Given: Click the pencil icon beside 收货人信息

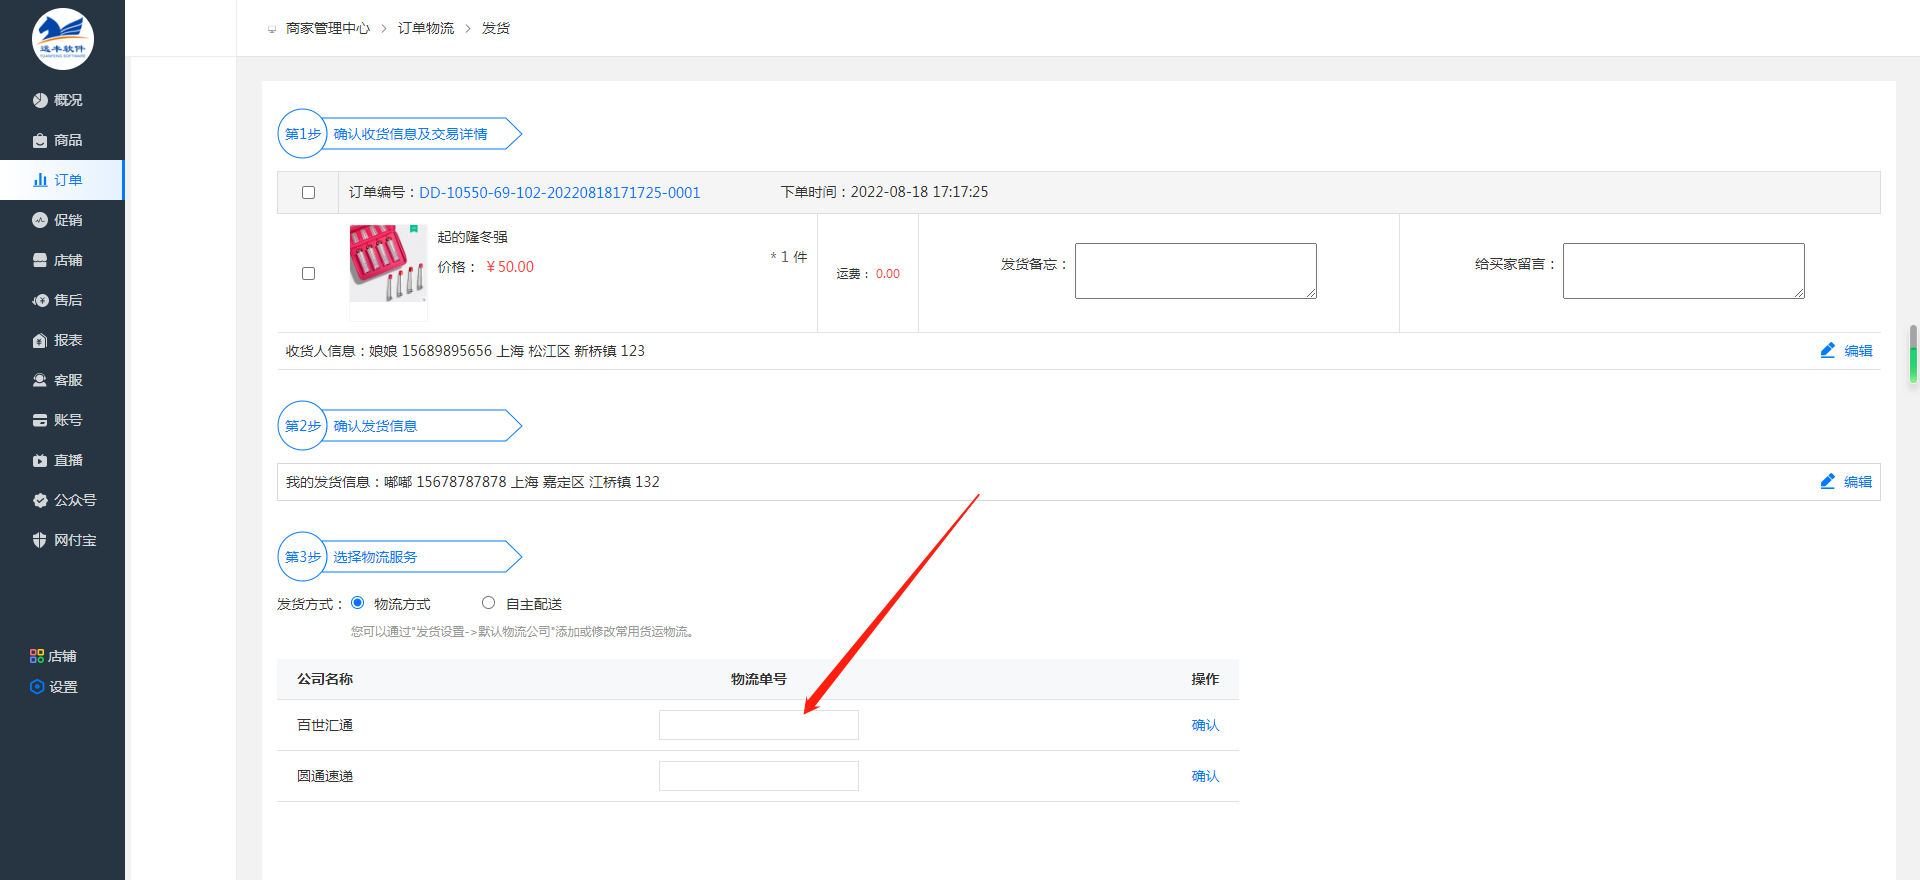Looking at the screenshot, I should (x=1828, y=350).
